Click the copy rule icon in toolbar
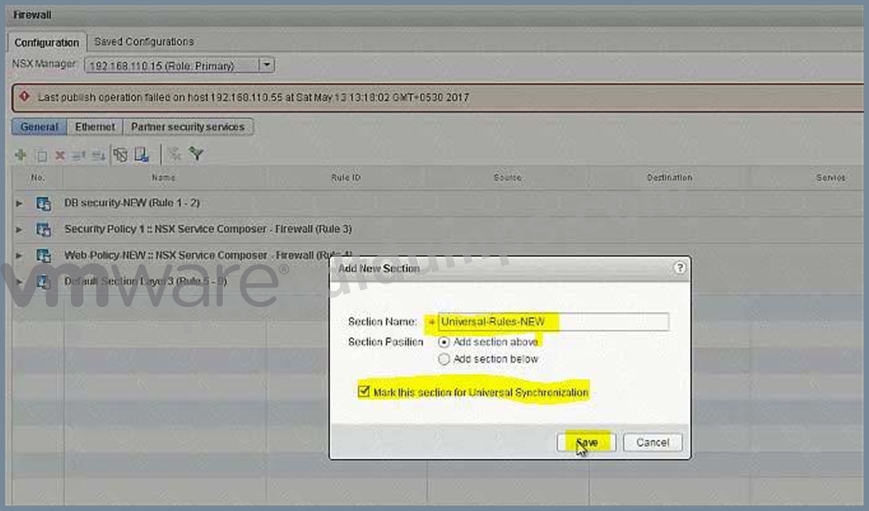The height and width of the screenshot is (511, 869). click(41, 156)
